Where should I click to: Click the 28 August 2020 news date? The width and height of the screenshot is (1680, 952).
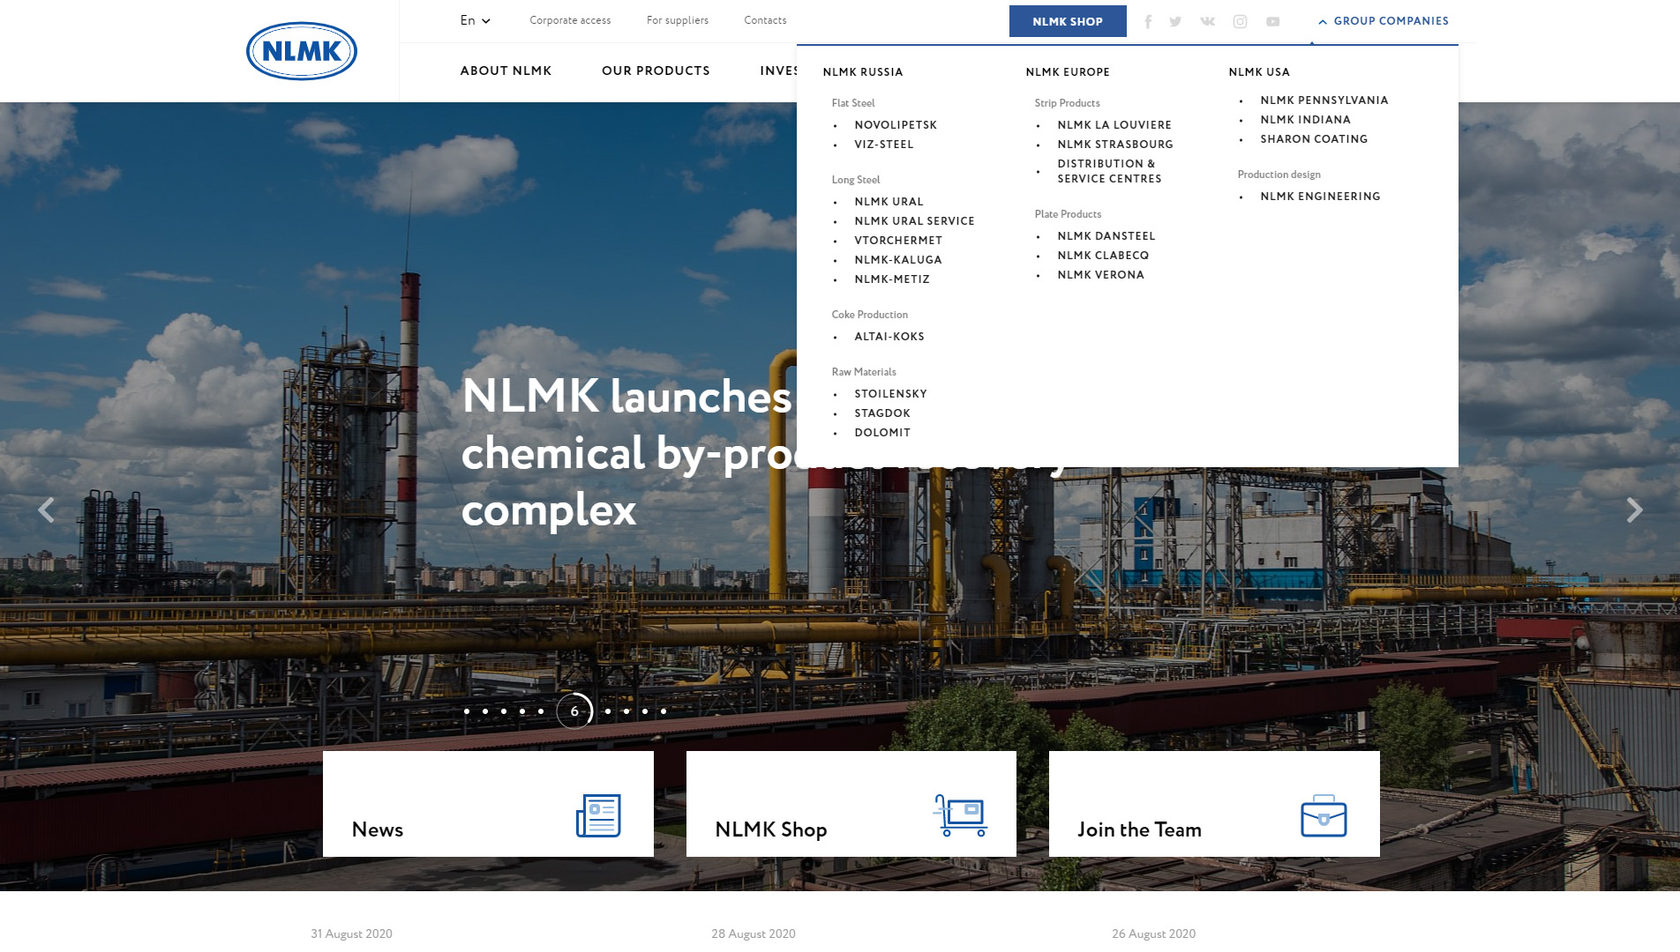pos(753,934)
